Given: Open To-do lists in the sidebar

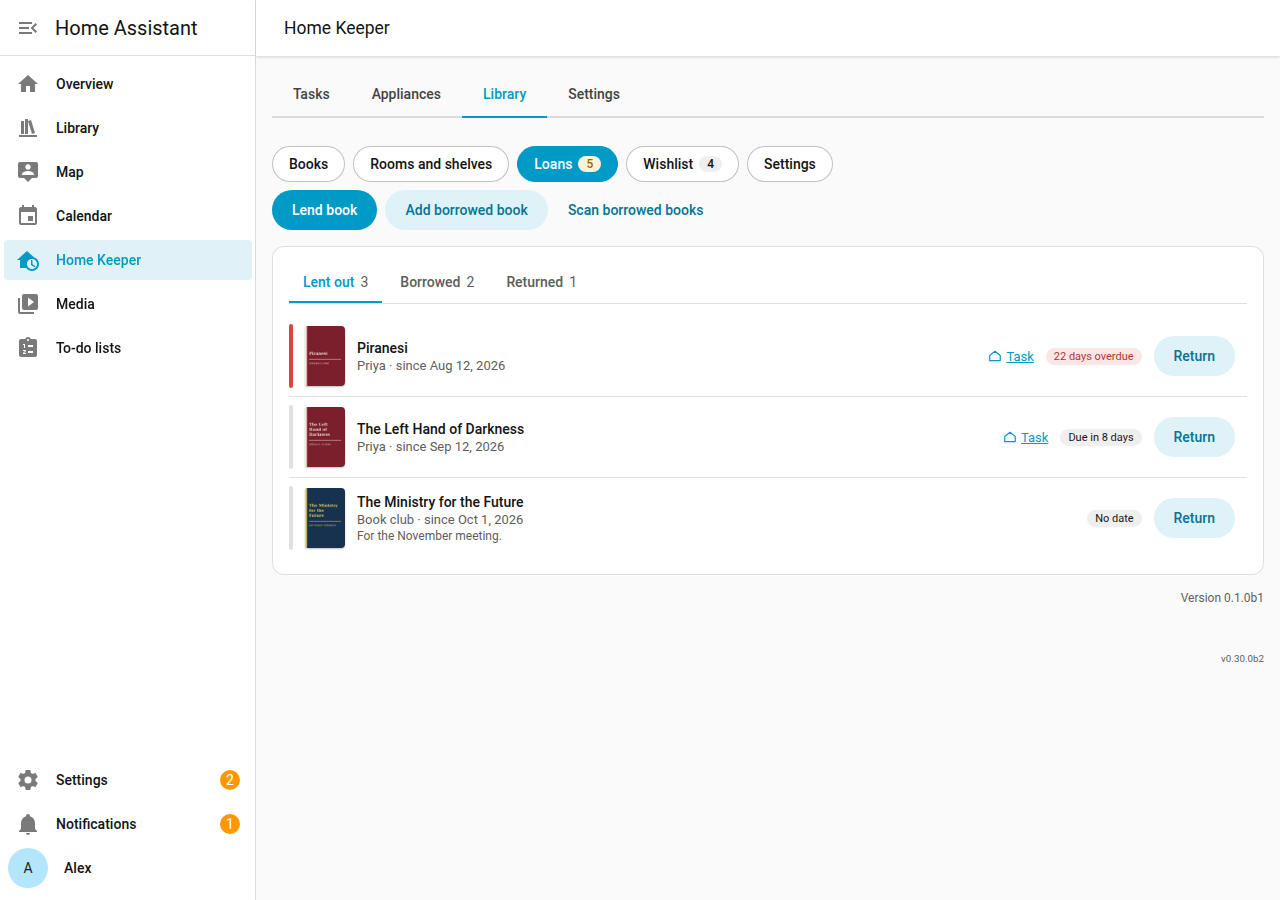Looking at the screenshot, I should click(128, 348).
